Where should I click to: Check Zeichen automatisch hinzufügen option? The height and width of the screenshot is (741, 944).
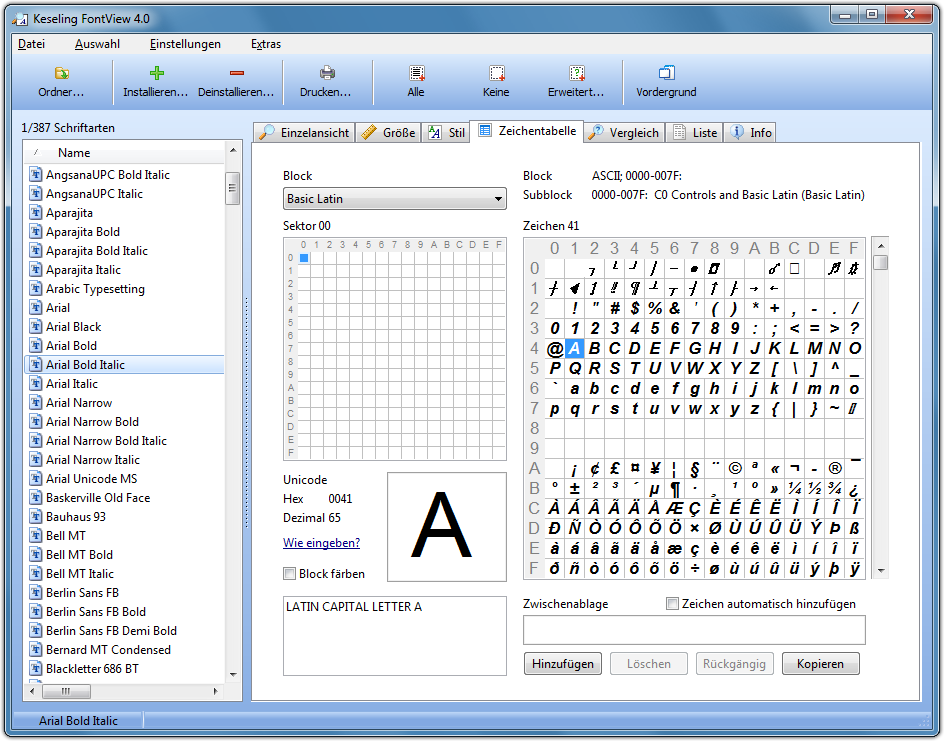point(673,604)
